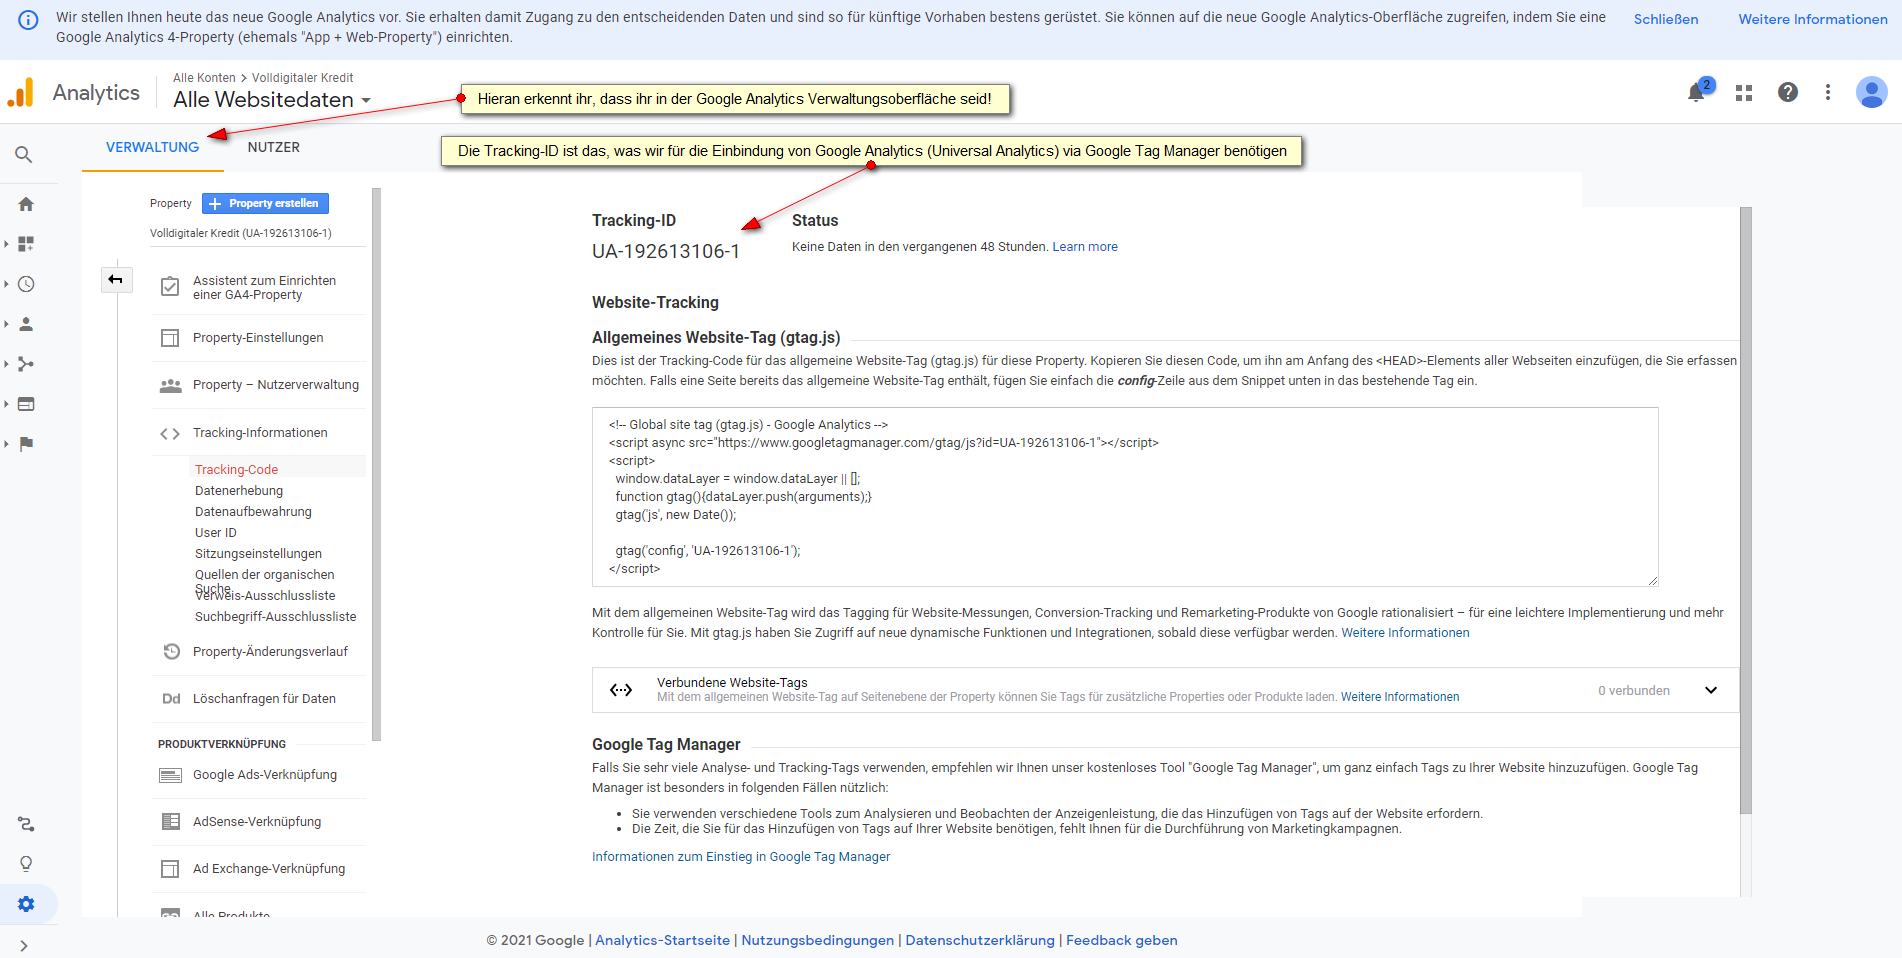
Task: Open AdSense-Verknüpfung
Action: coord(258,822)
